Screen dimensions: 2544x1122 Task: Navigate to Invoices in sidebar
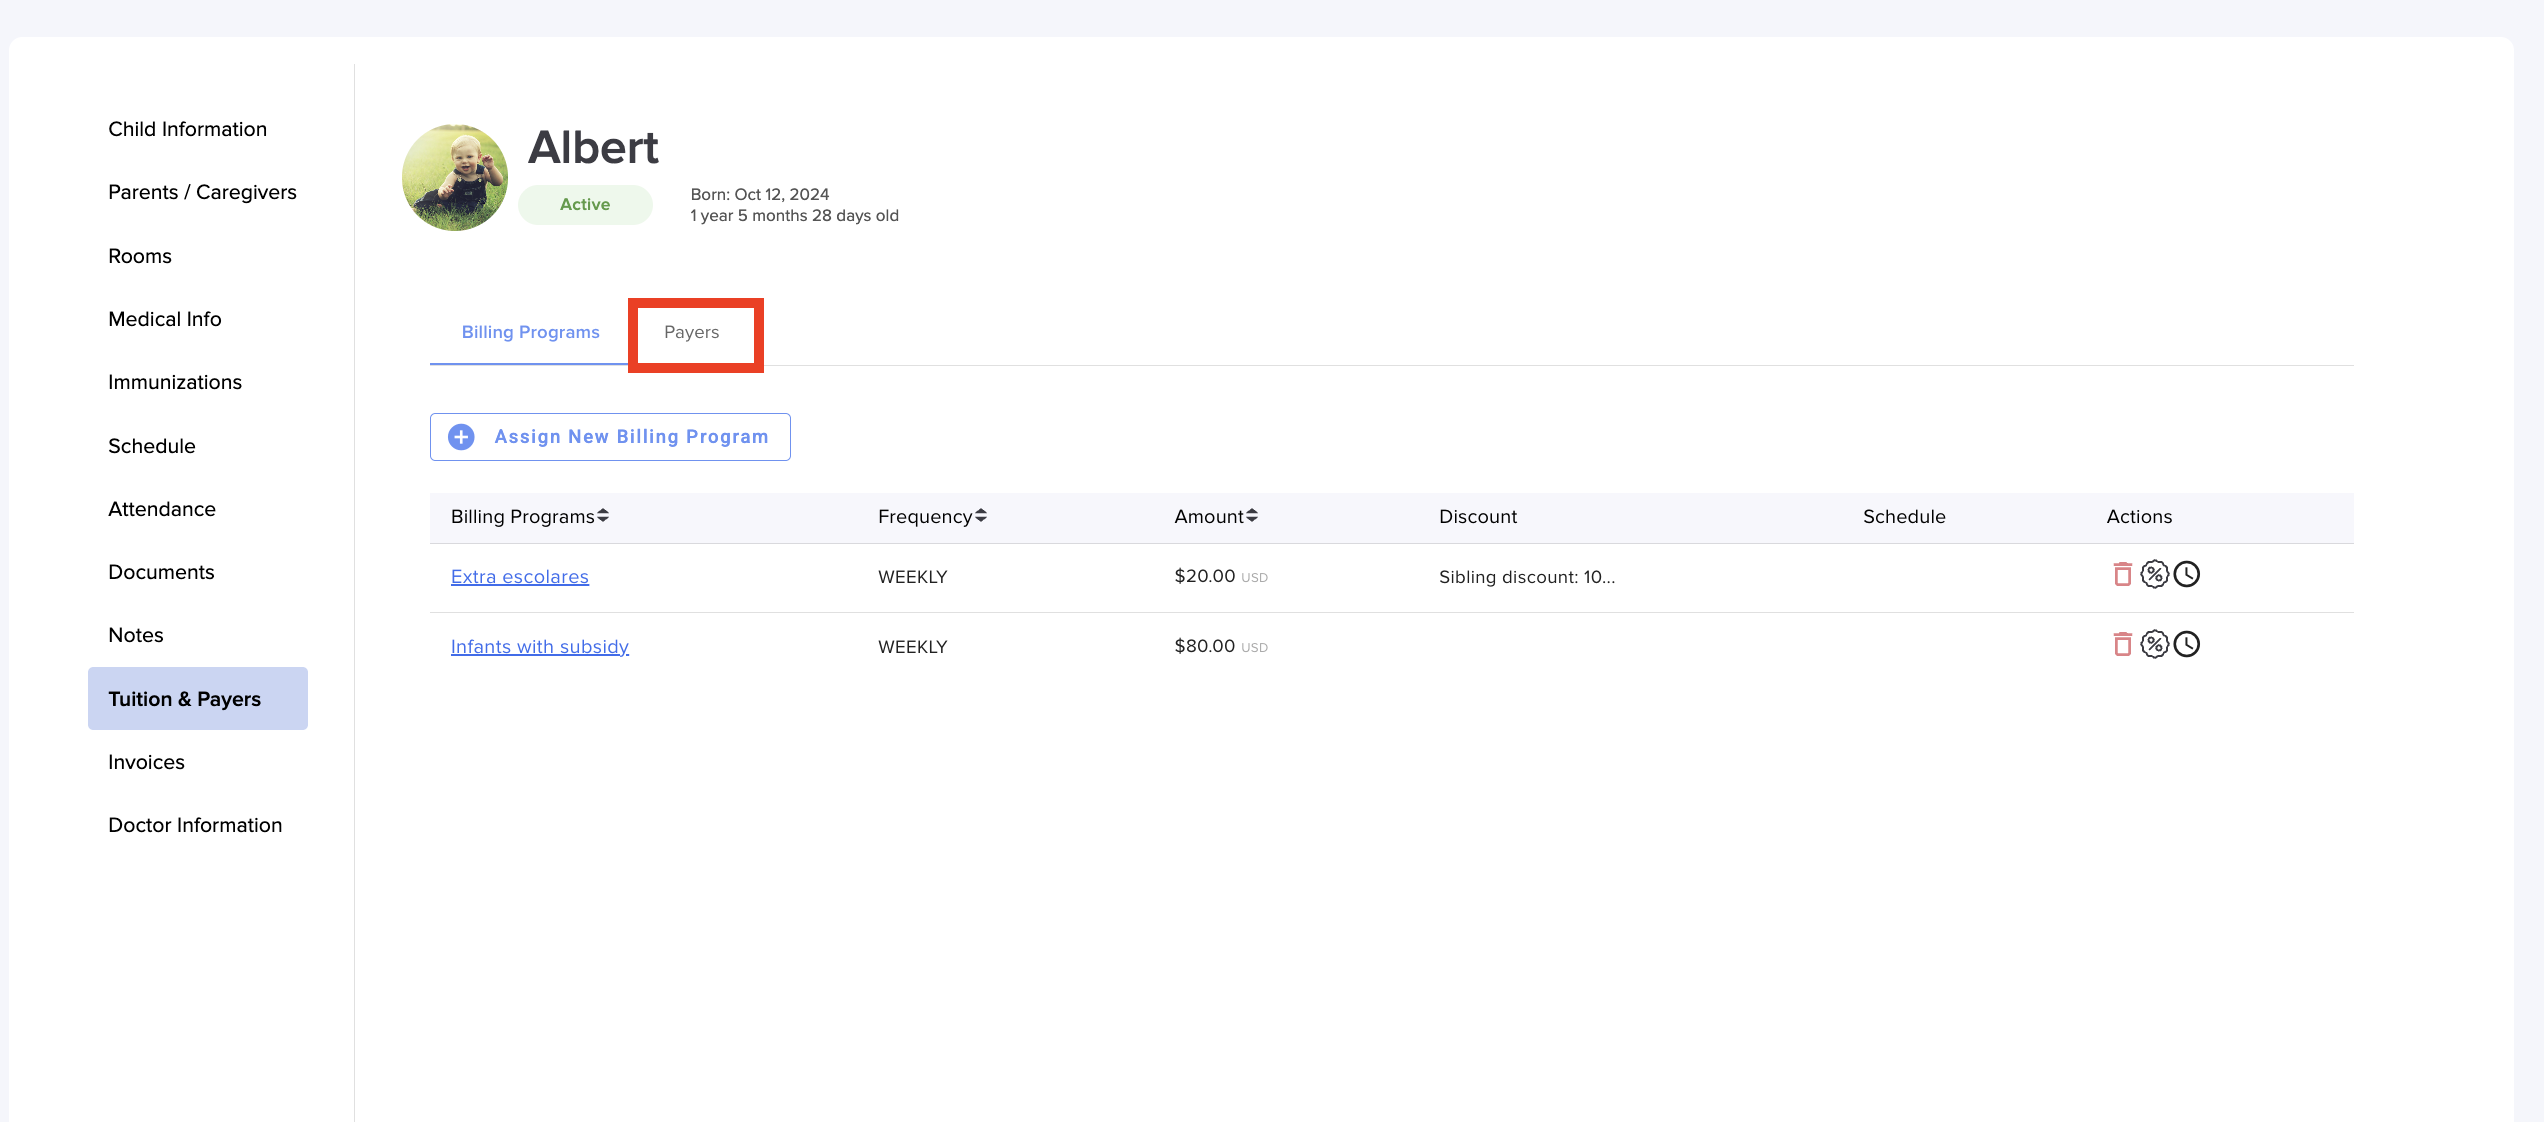pyautogui.click(x=146, y=762)
